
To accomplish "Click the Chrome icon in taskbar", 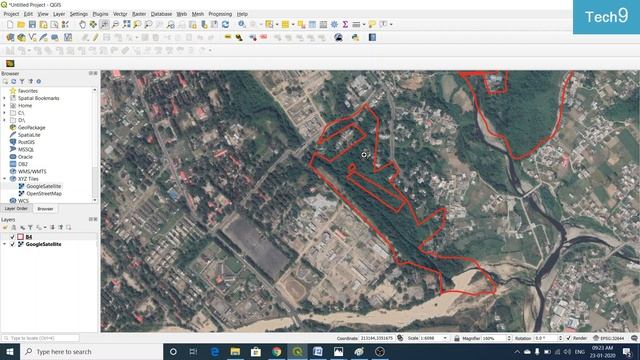I will [277, 352].
